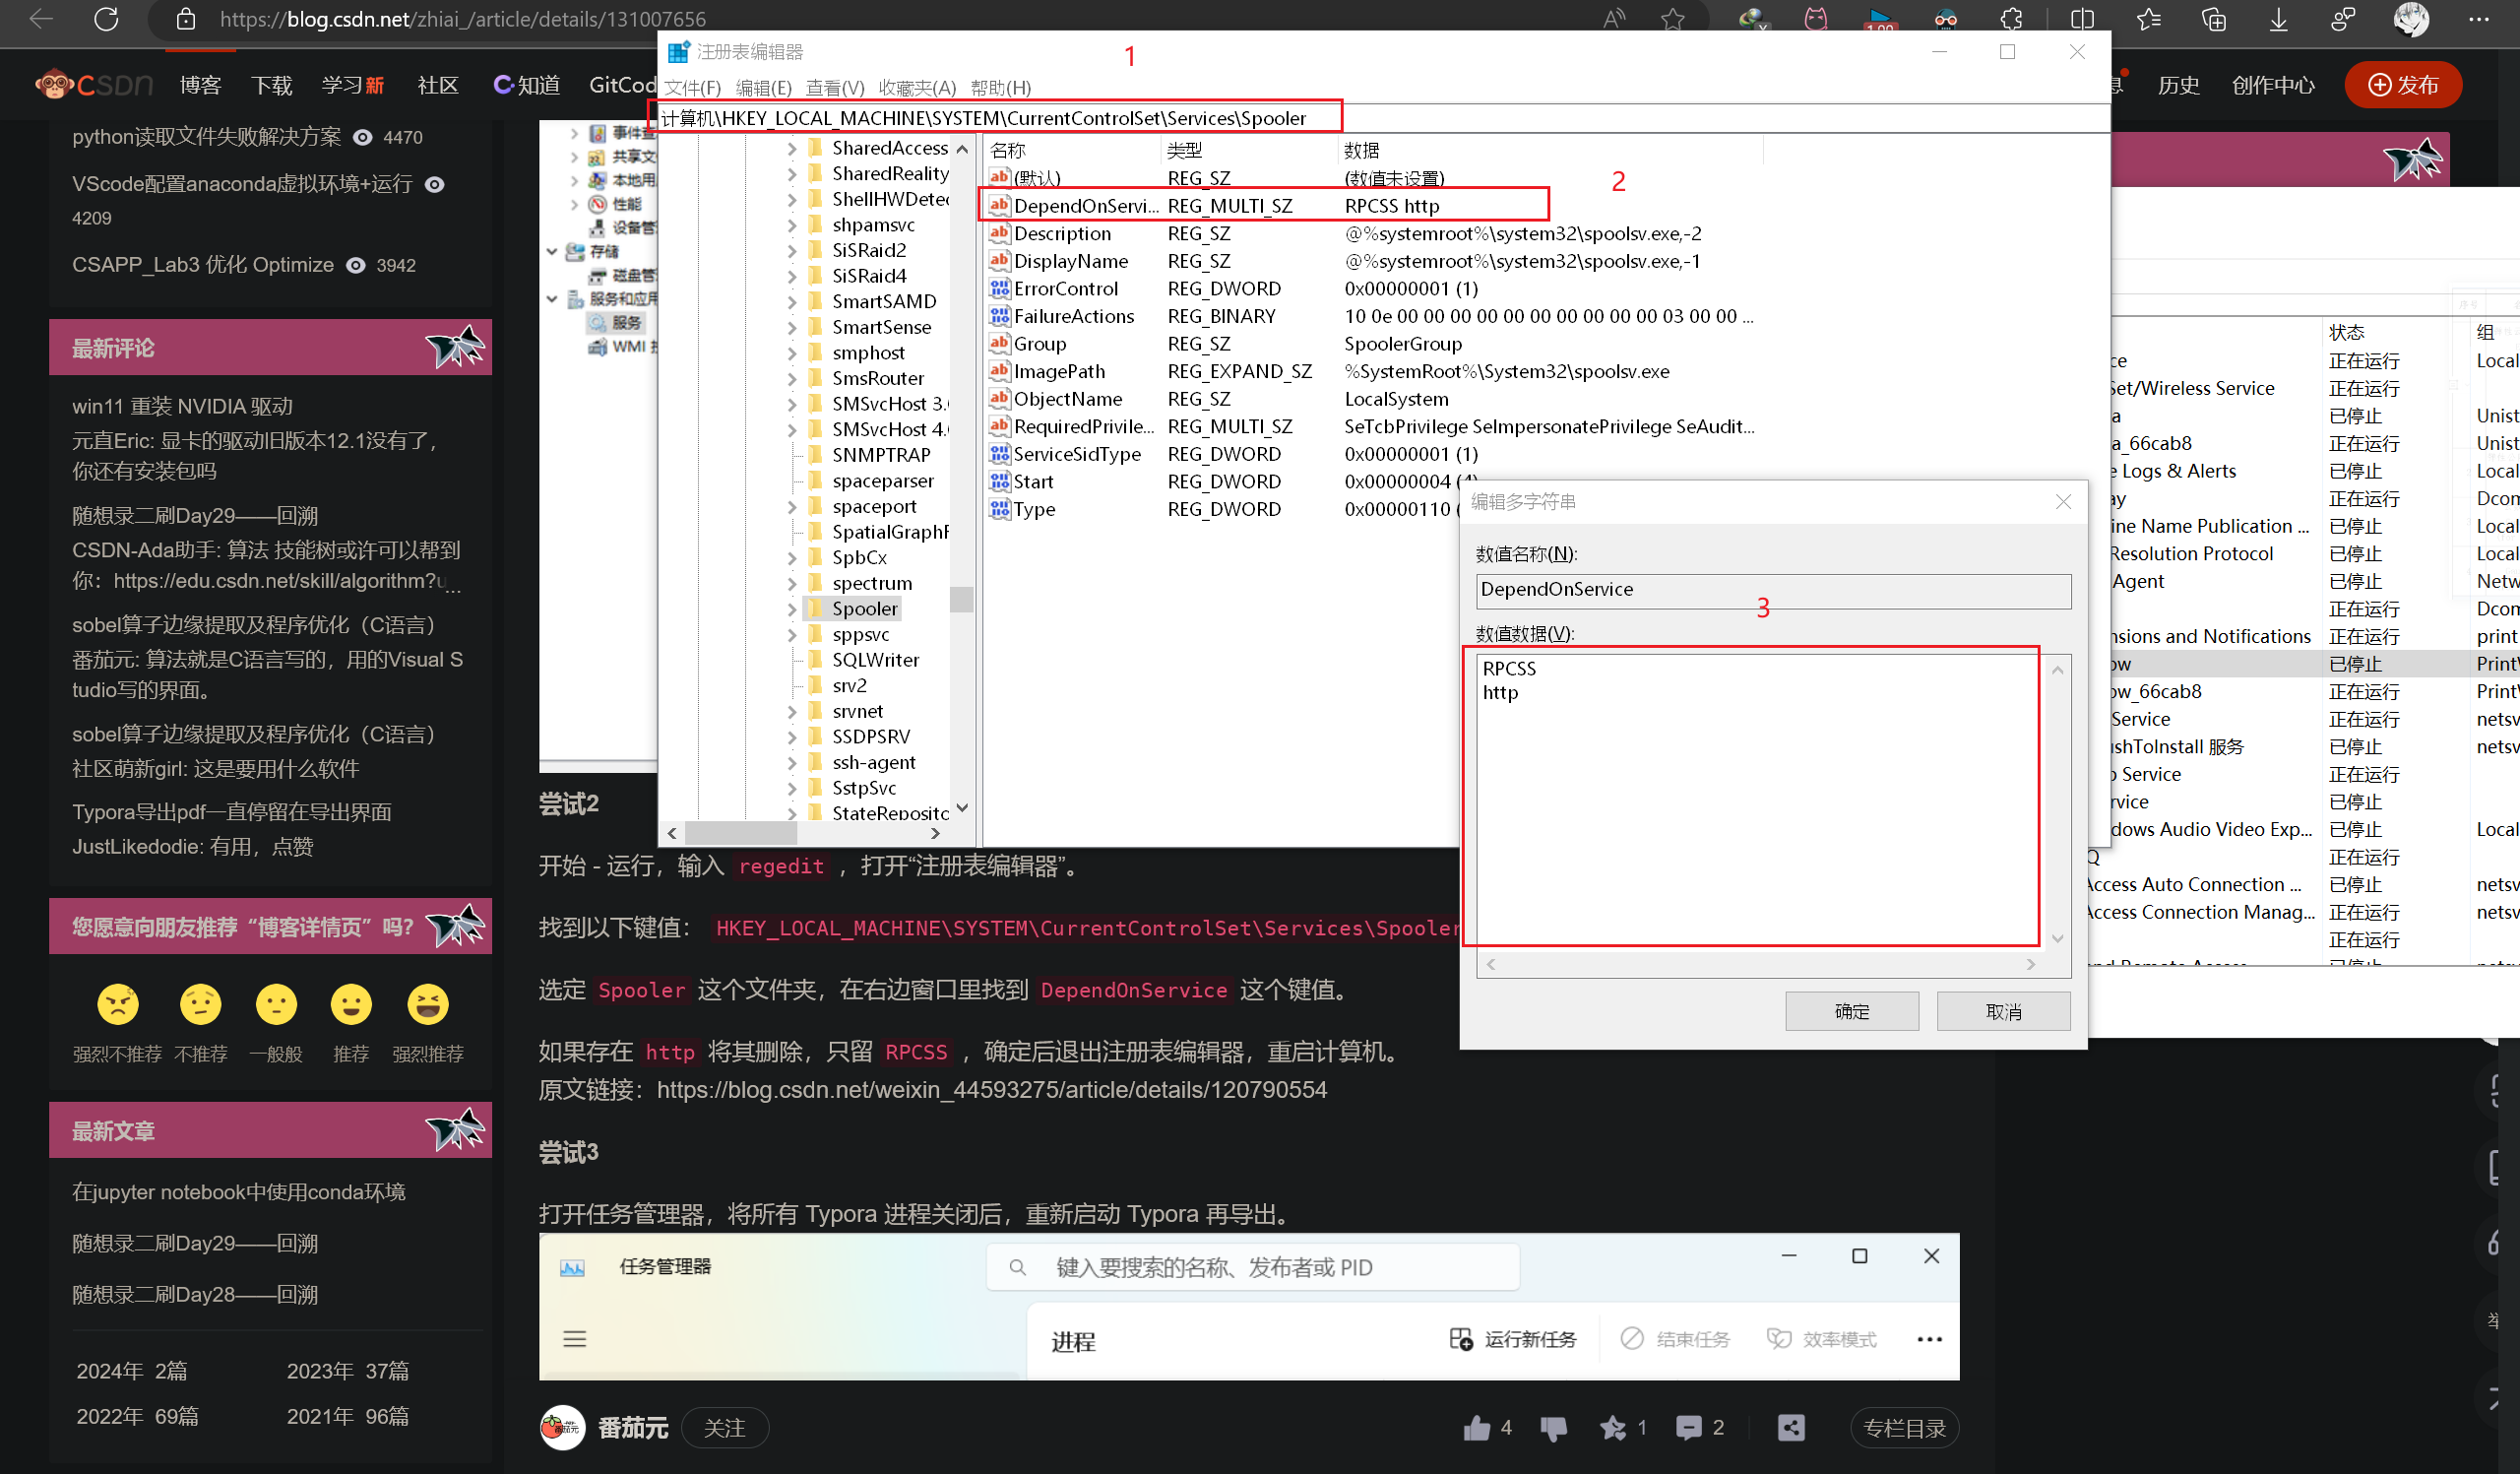This screenshot has height=1474, width=2520.
Task: Click the share icon below the article
Action: pos(1791,1428)
